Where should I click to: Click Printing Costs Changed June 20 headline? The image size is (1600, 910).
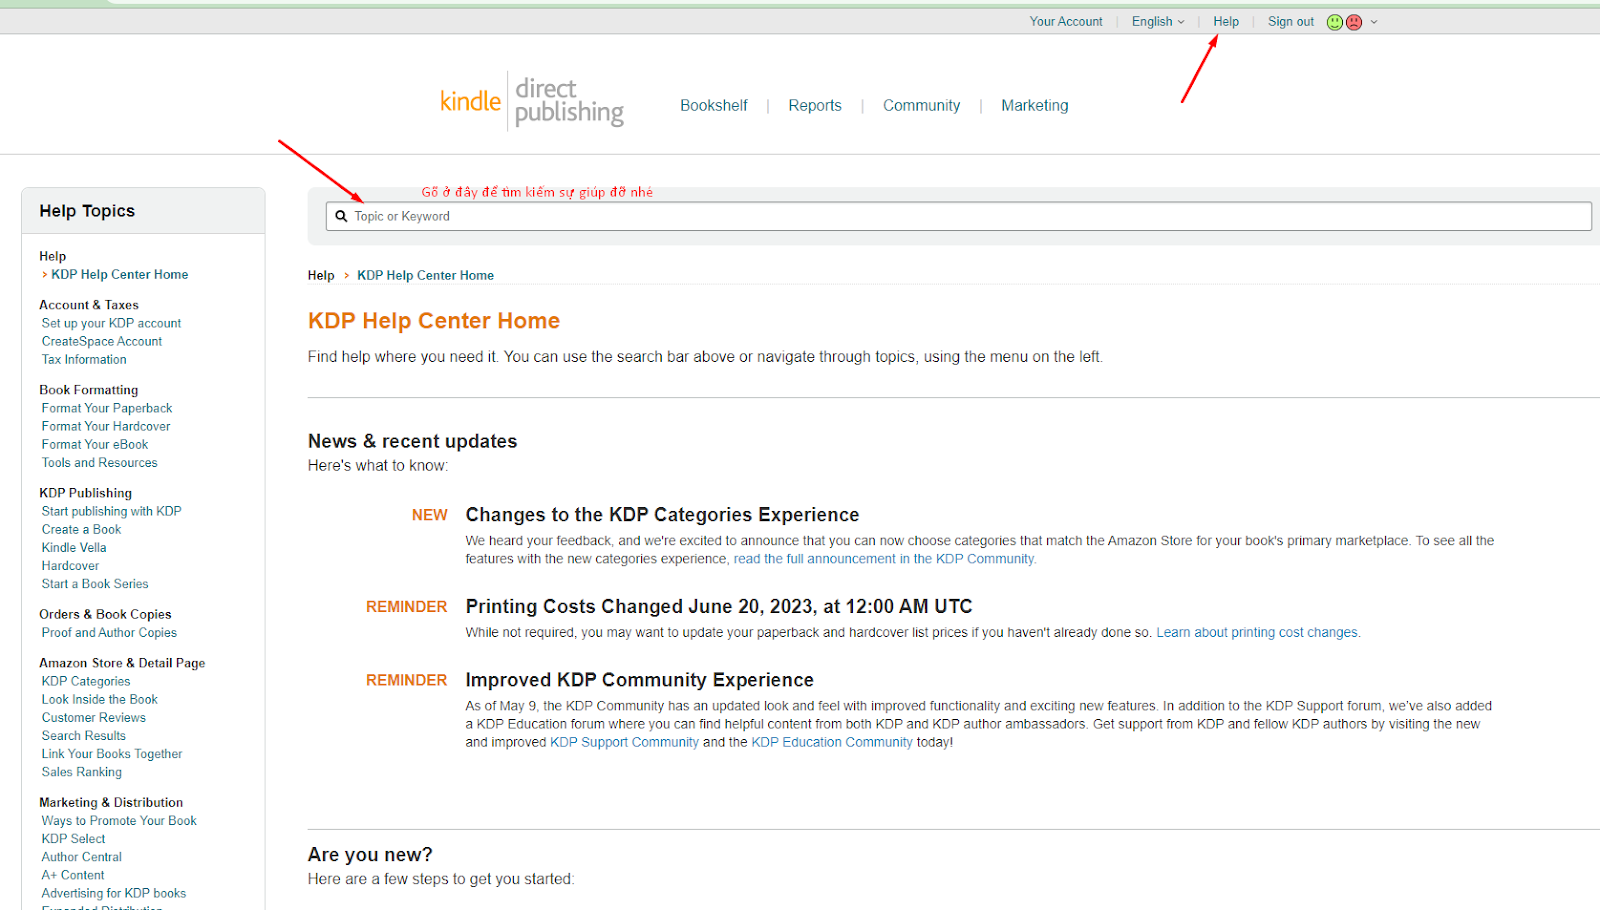(x=719, y=607)
